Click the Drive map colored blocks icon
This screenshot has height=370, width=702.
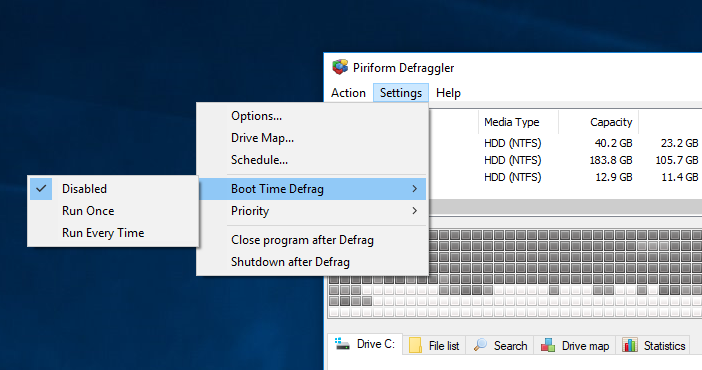548,345
